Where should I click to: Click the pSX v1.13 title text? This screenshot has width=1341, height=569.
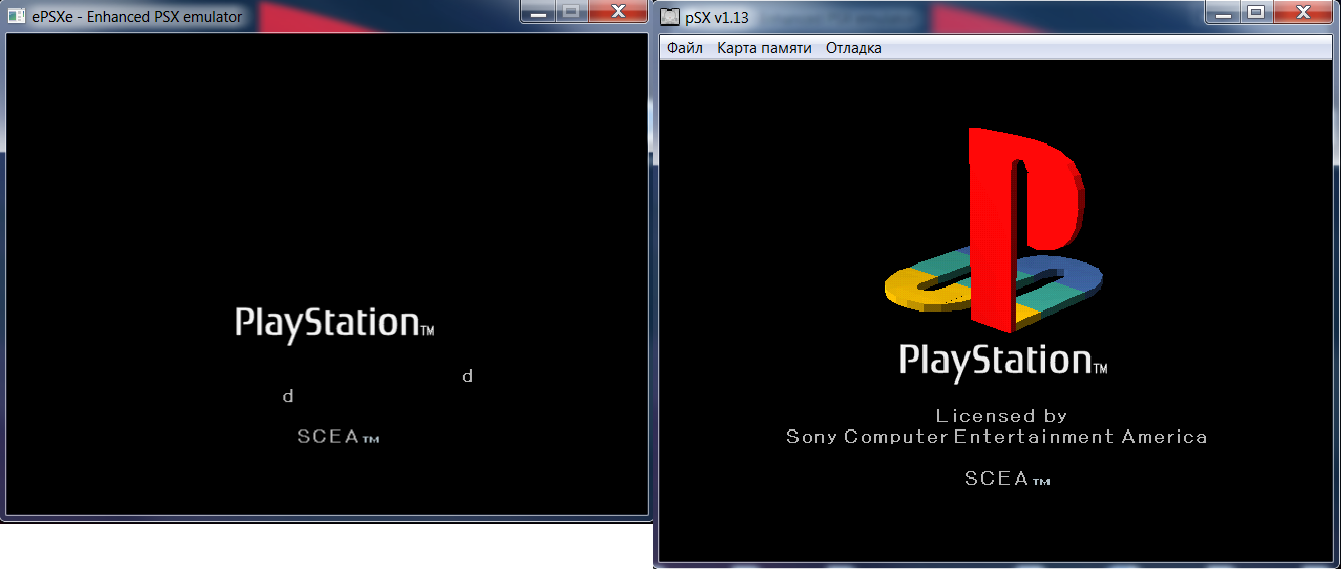coord(717,18)
